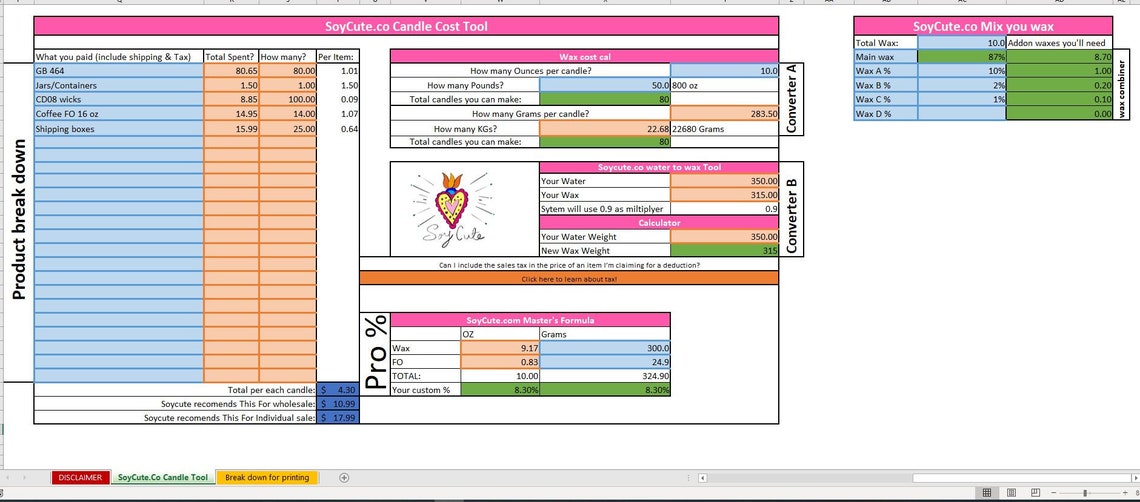Select the Wax 300.0 grams cell
Screen dimensions: 1140x502
pos(605,348)
